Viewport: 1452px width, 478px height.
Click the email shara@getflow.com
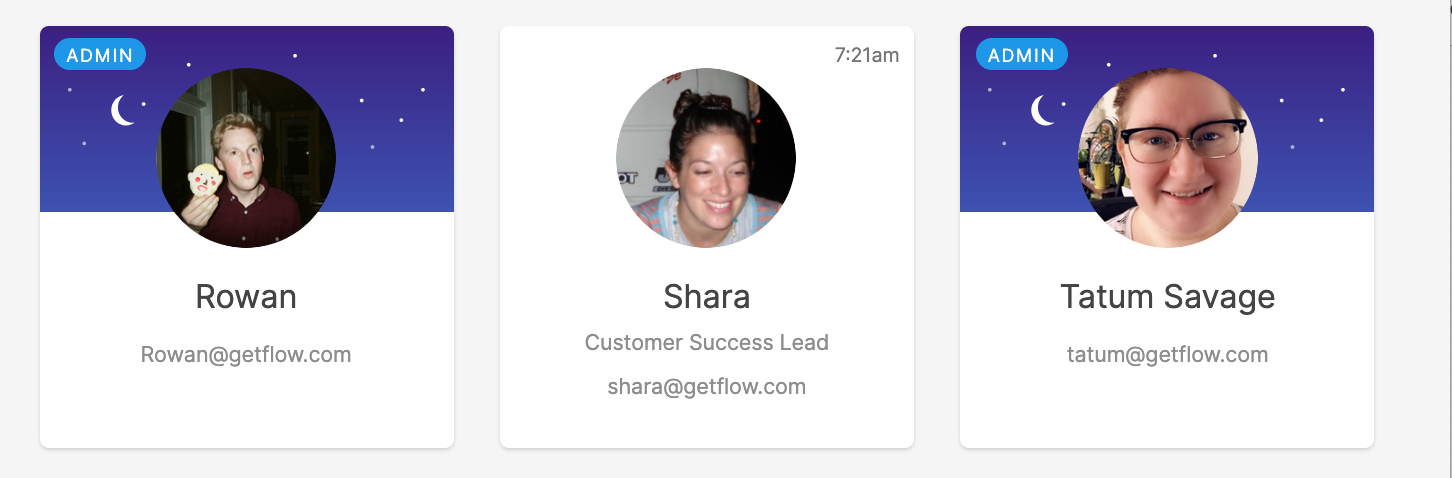point(706,387)
